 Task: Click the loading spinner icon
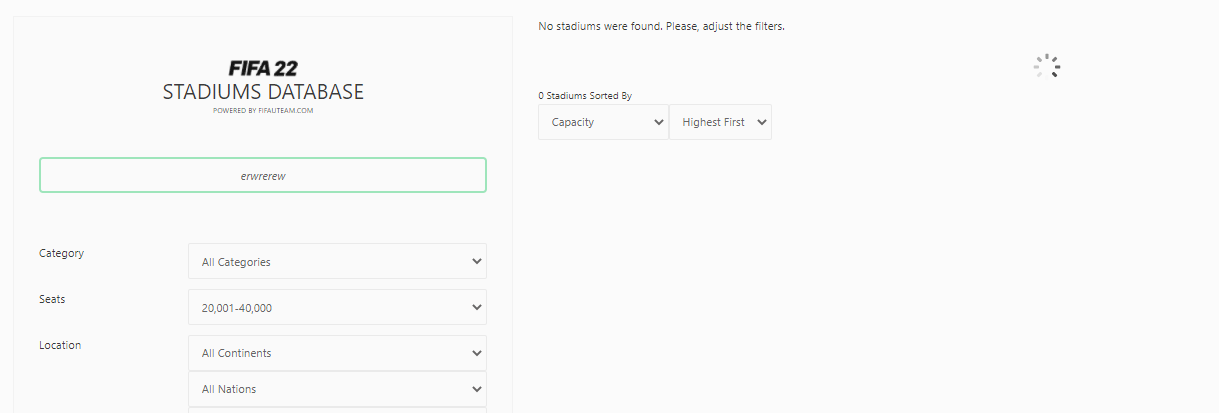point(1047,67)
